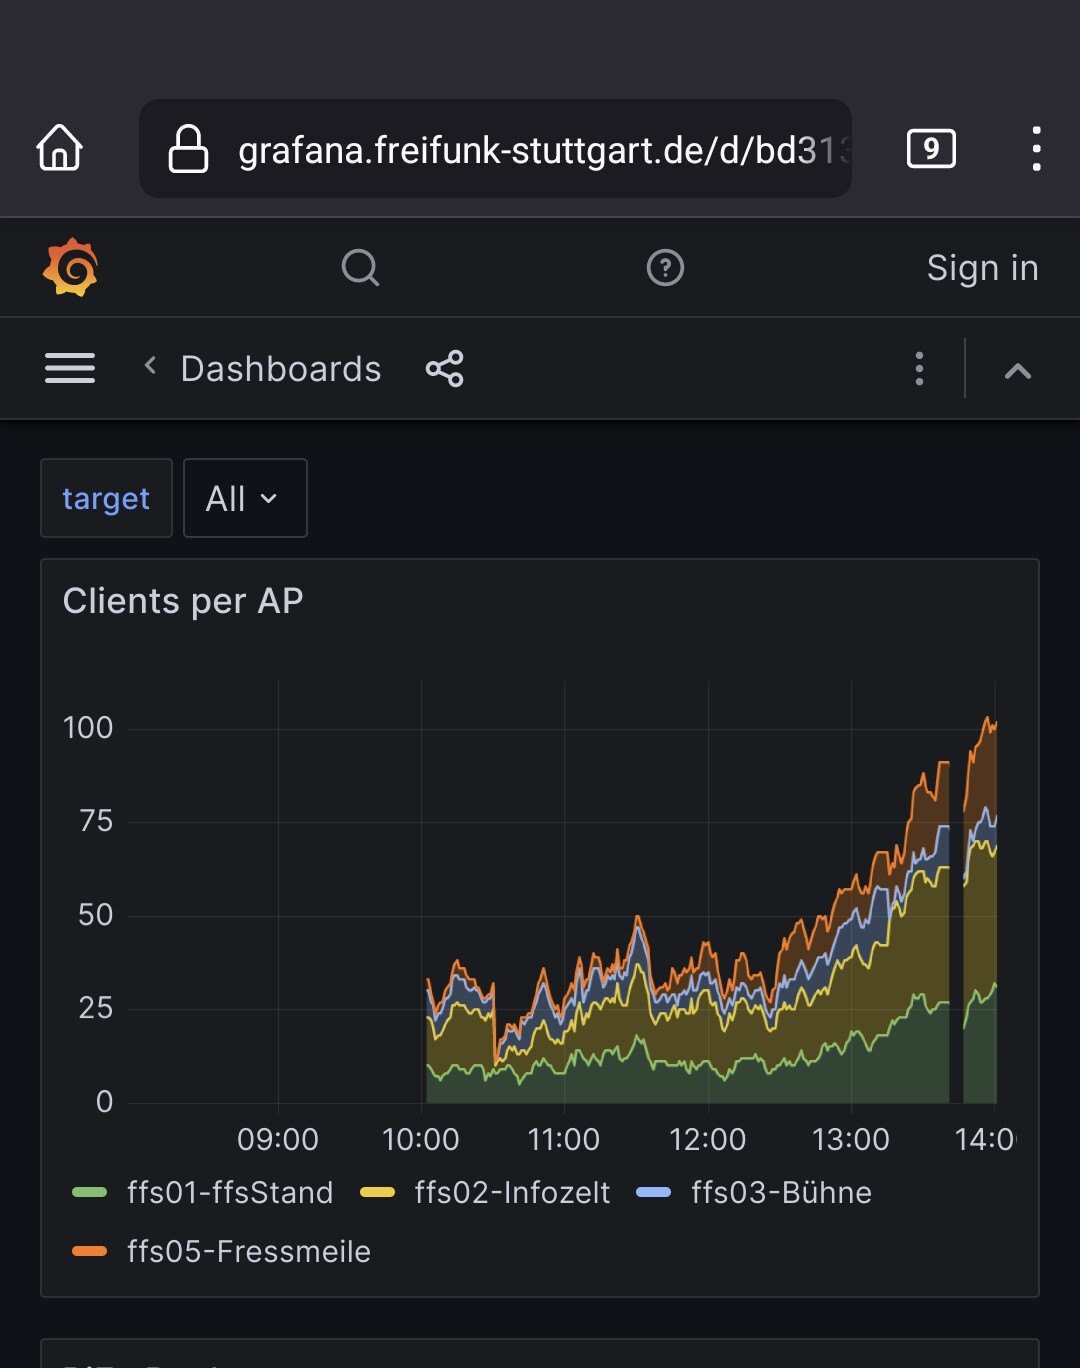This screenshot has height=1368, width=1080.
Task: Open the Grafana help question mark icon
Action: [x=665, y=267]
